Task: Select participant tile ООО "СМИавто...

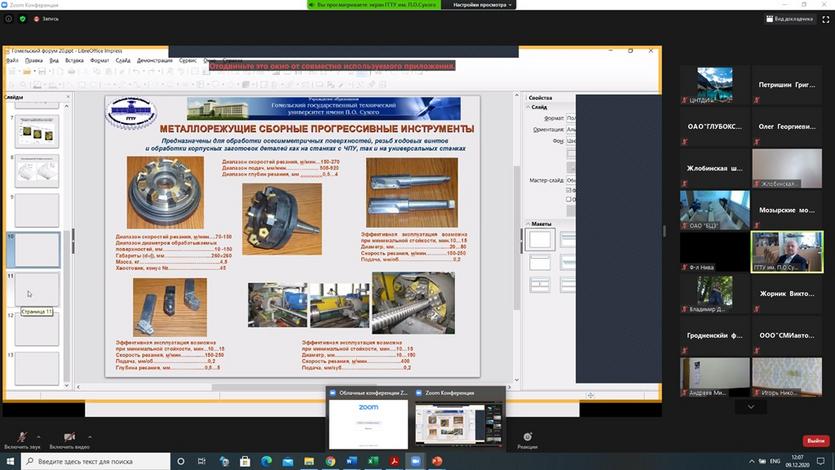Action: click(787, 335)
